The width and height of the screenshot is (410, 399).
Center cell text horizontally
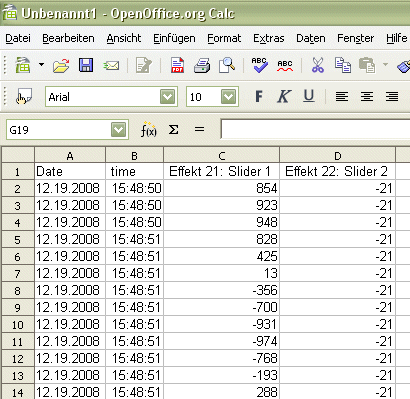coord(367,97)
